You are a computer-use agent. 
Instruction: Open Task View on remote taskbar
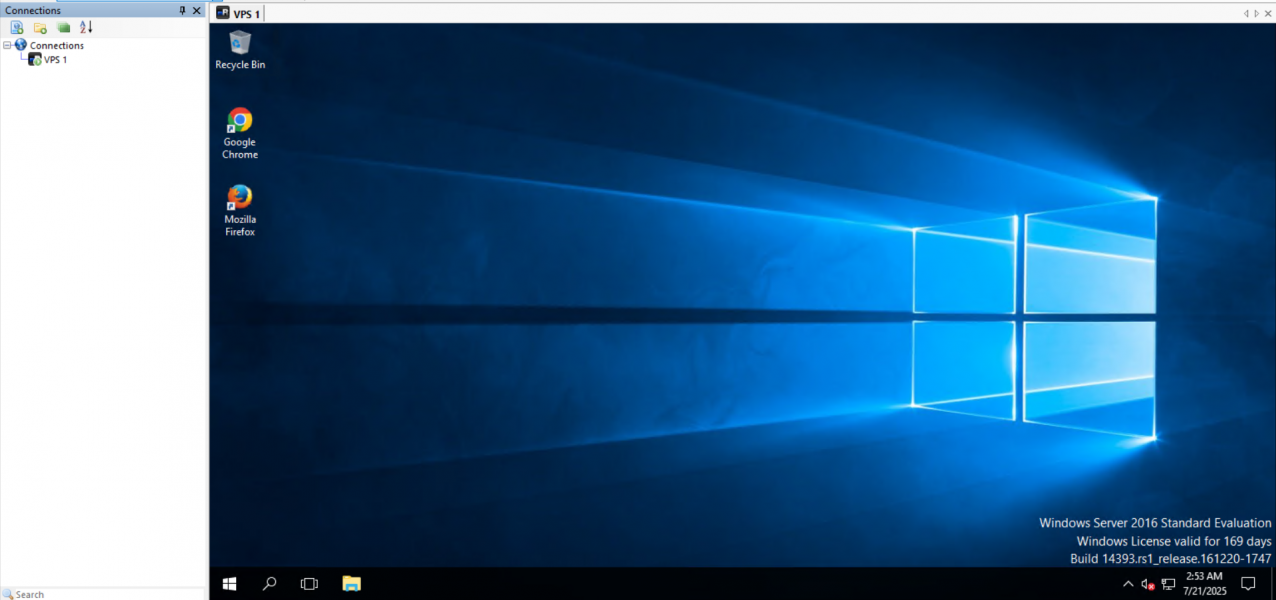309,583
